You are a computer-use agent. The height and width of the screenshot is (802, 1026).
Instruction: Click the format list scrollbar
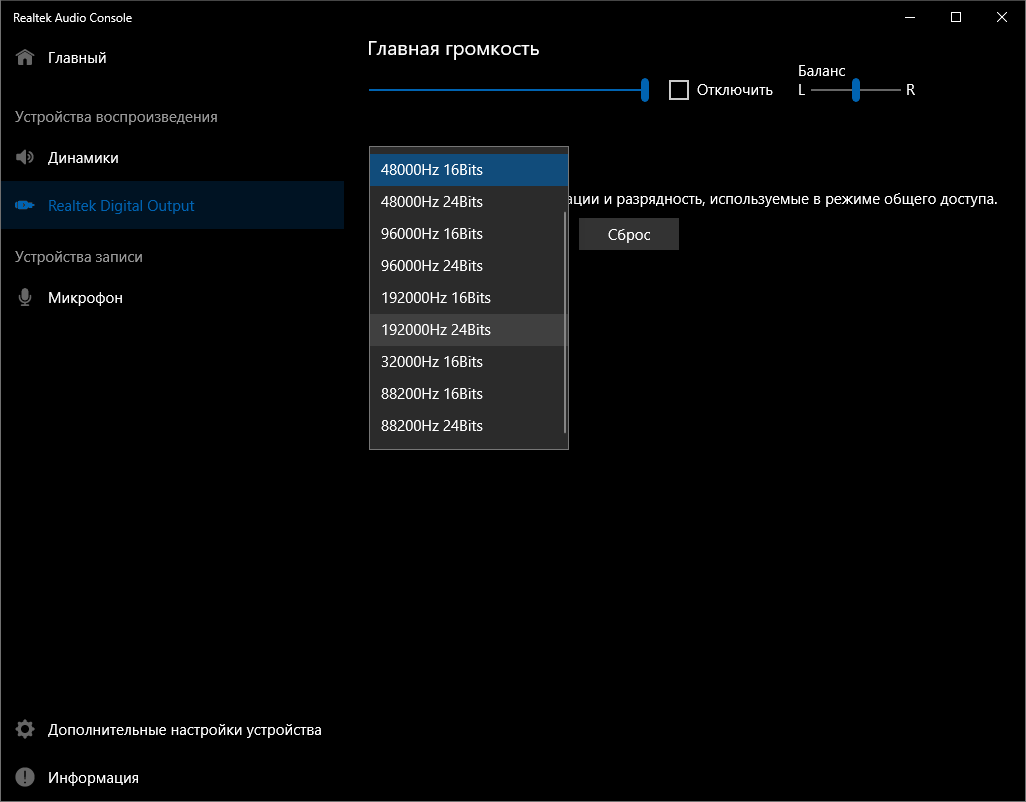(566, 320)
